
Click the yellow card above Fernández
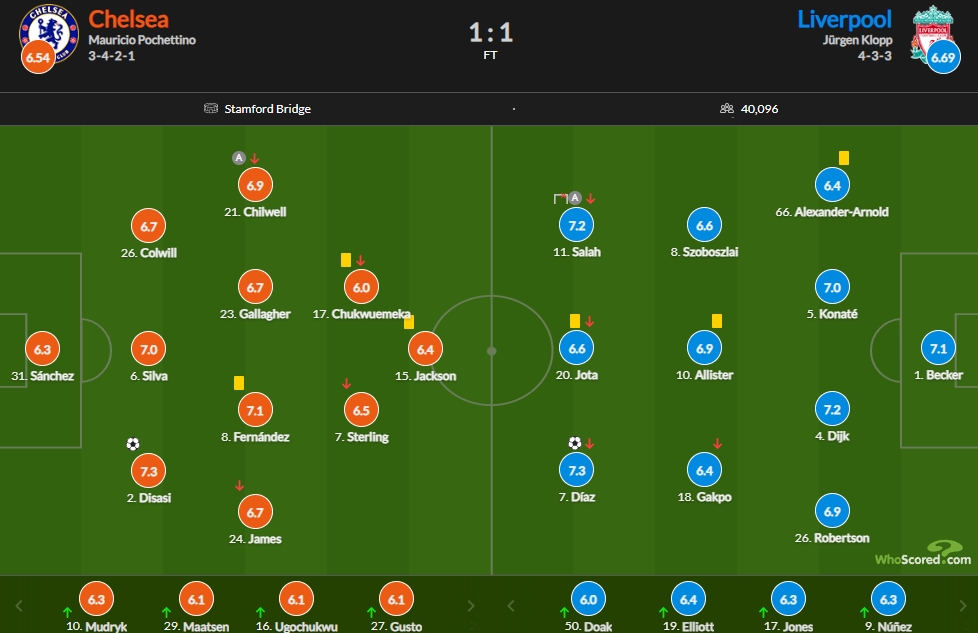point(239,383)
